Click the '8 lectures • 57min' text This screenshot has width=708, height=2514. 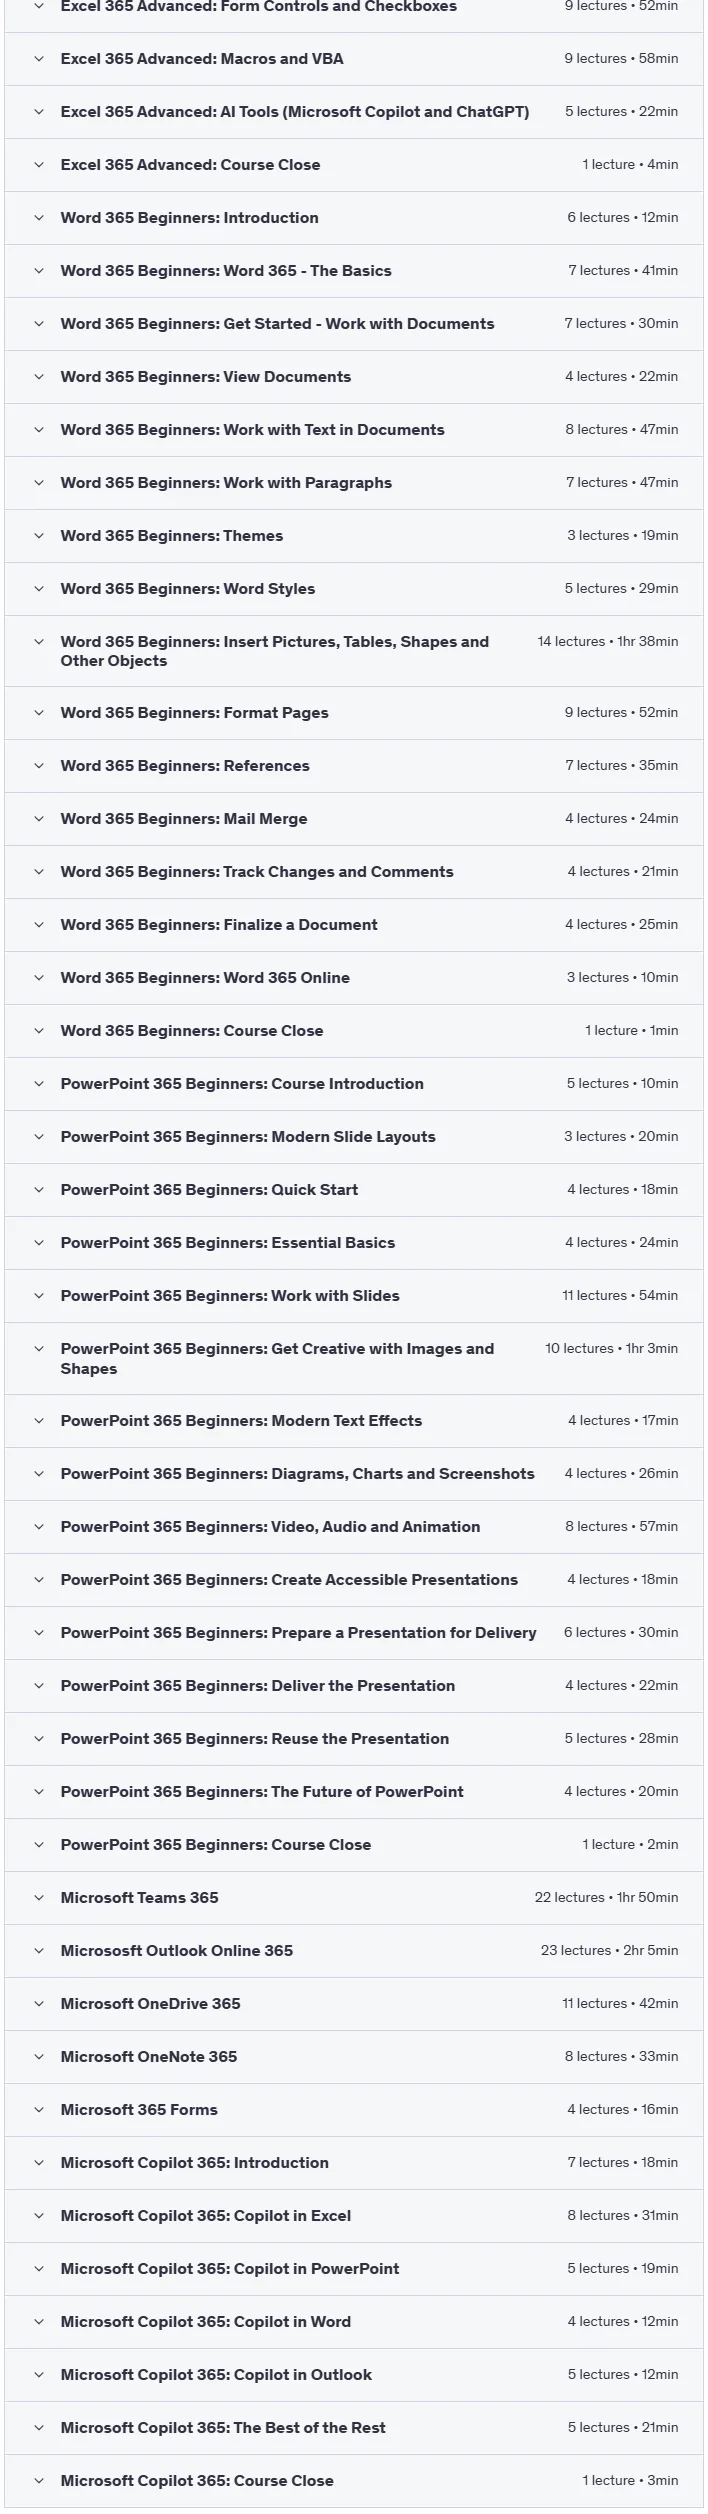622,1527
